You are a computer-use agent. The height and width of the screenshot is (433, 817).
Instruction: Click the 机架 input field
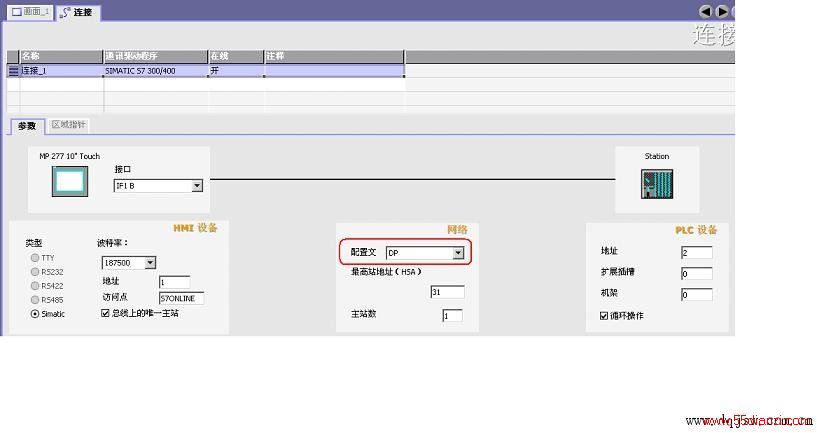pos(697,294)
